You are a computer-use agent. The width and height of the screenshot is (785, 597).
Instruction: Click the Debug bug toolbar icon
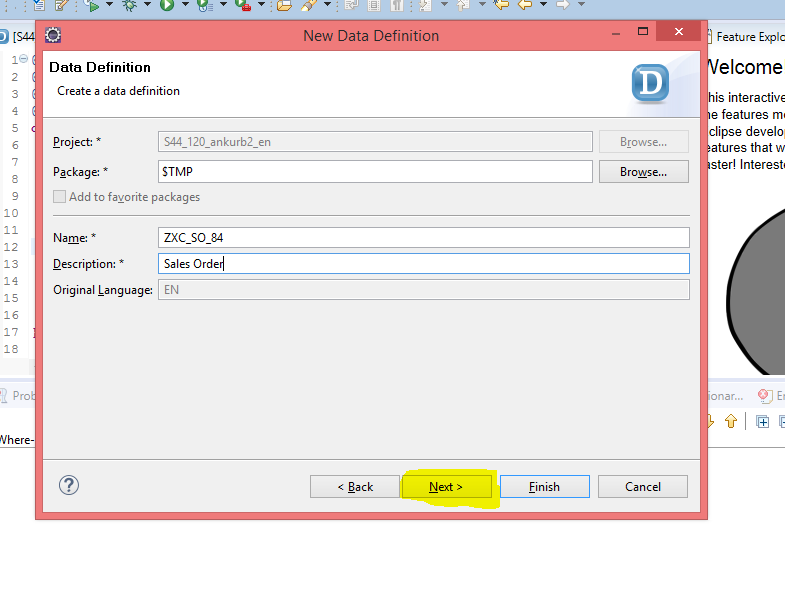click(x=129, y=5)
